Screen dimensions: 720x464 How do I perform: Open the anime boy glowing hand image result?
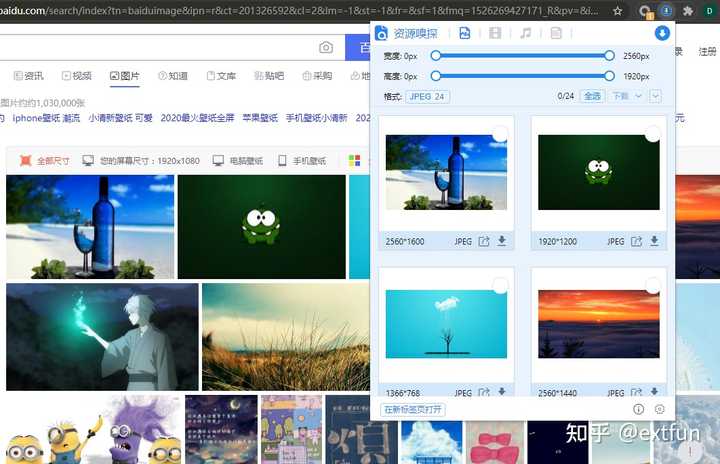click(102, 337)
